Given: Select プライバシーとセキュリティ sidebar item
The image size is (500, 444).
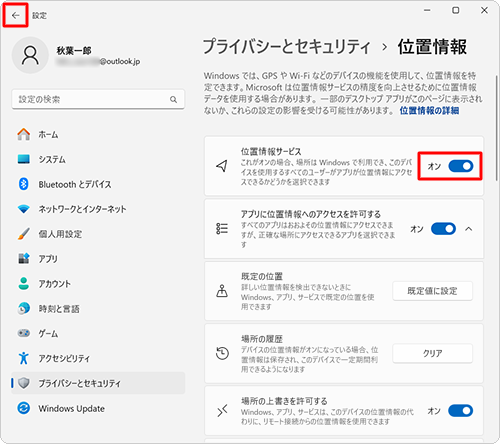Looking at the screenshot, I should tap(98, 383).
